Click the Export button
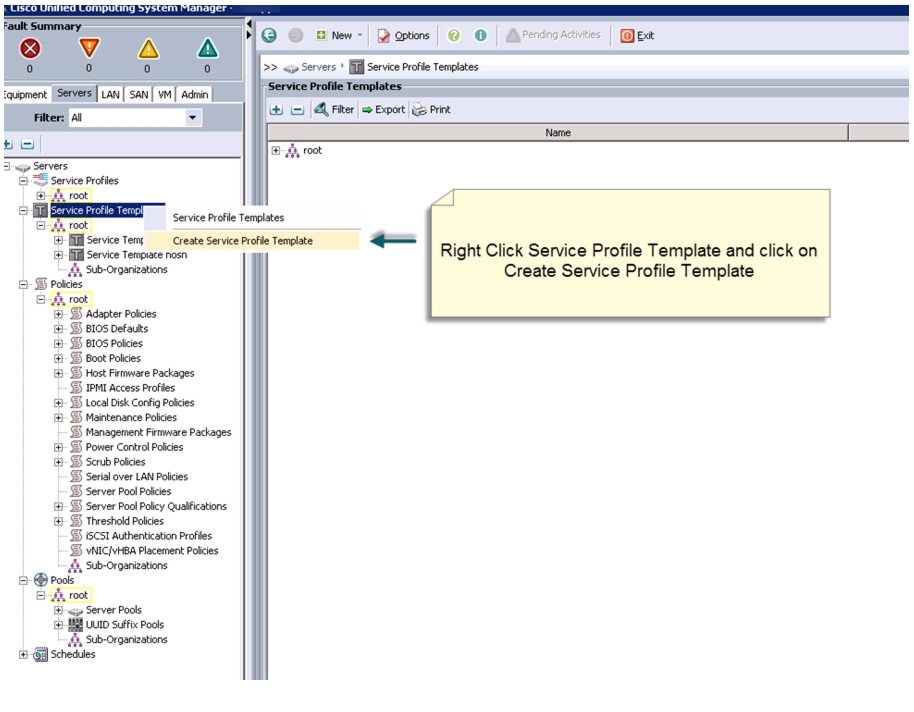 [384, 110]
